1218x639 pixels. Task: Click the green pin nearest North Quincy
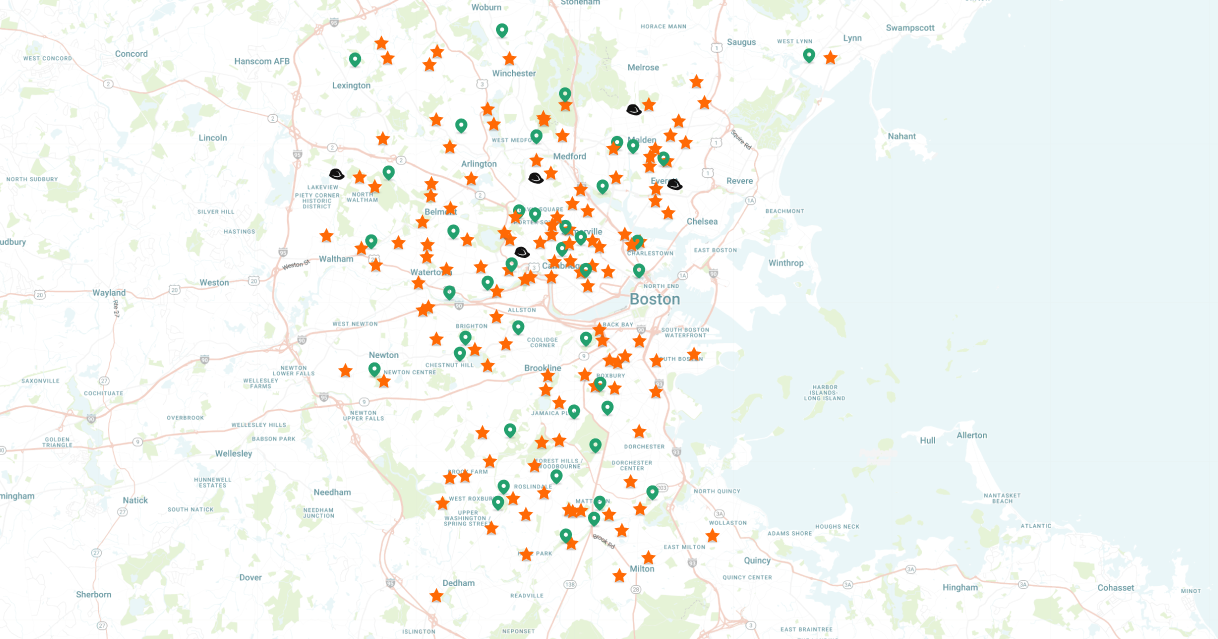coord(652,492)
